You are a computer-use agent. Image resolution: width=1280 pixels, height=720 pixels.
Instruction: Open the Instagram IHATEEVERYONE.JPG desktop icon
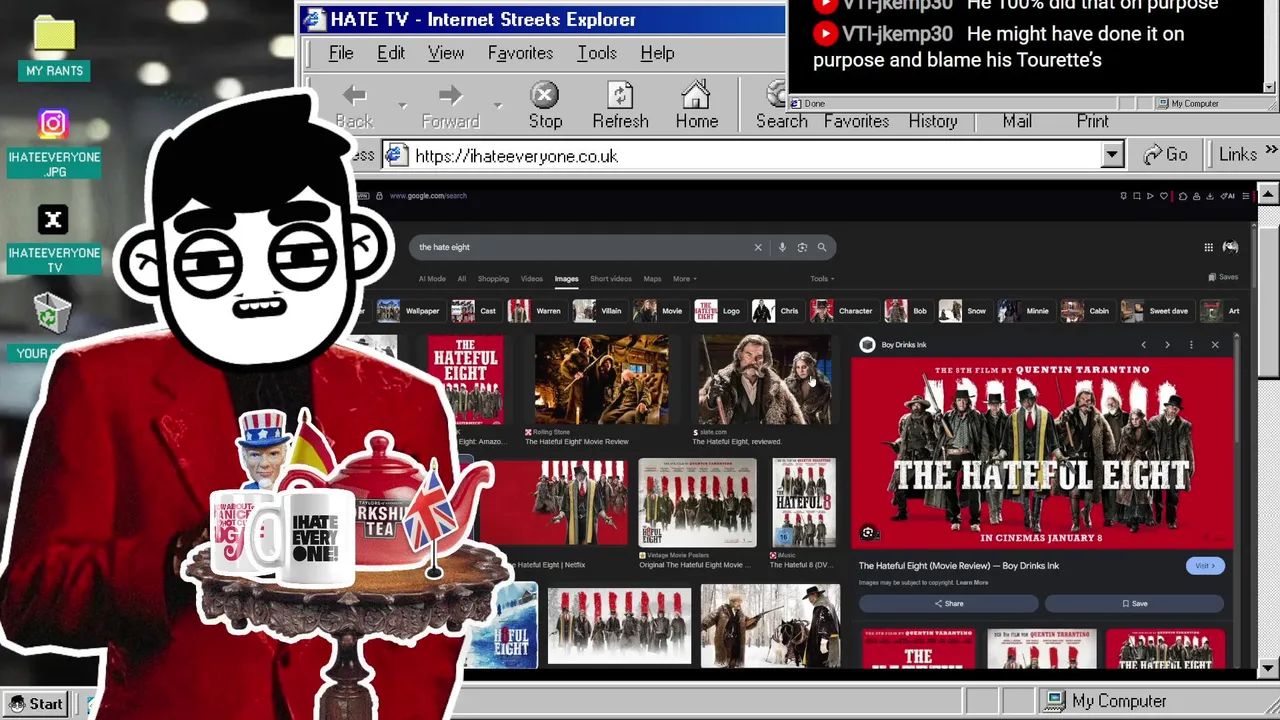[x=54, y=143]
